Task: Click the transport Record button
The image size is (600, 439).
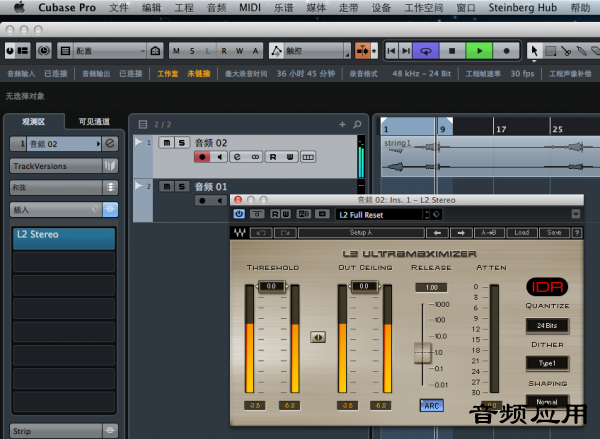Action: click(506, 51)
